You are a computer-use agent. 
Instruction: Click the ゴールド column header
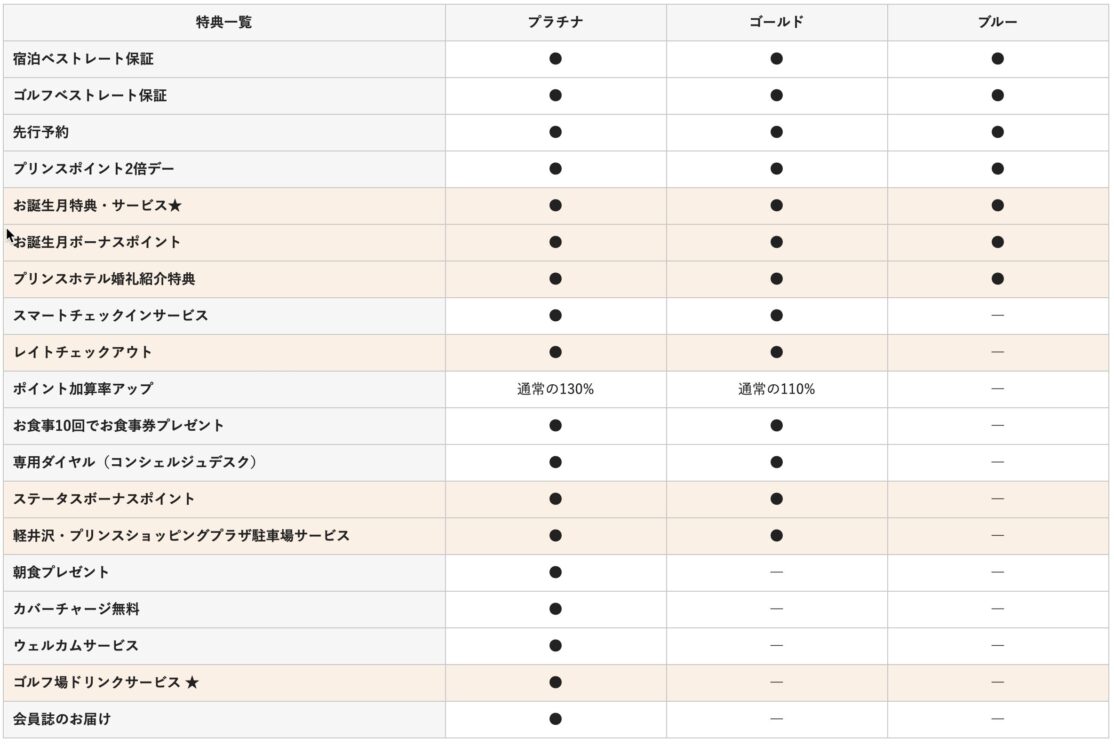(x=776, y=22)
